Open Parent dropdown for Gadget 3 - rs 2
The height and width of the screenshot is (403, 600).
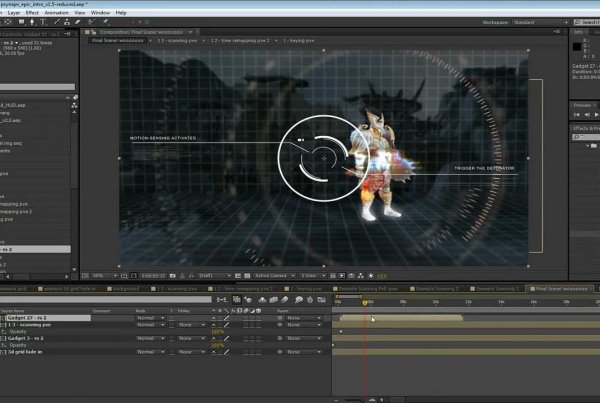click(x=303, y=338)
